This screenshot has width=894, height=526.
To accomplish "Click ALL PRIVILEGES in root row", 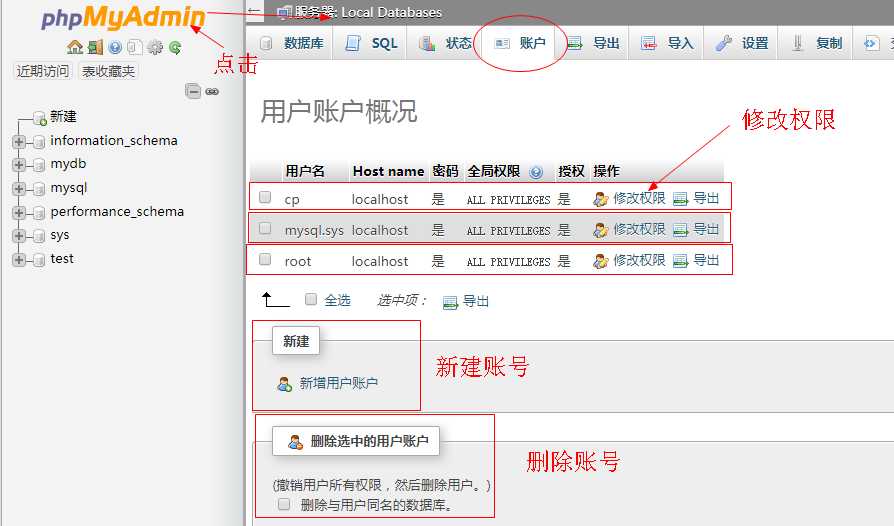I will [x=509, y=262].
